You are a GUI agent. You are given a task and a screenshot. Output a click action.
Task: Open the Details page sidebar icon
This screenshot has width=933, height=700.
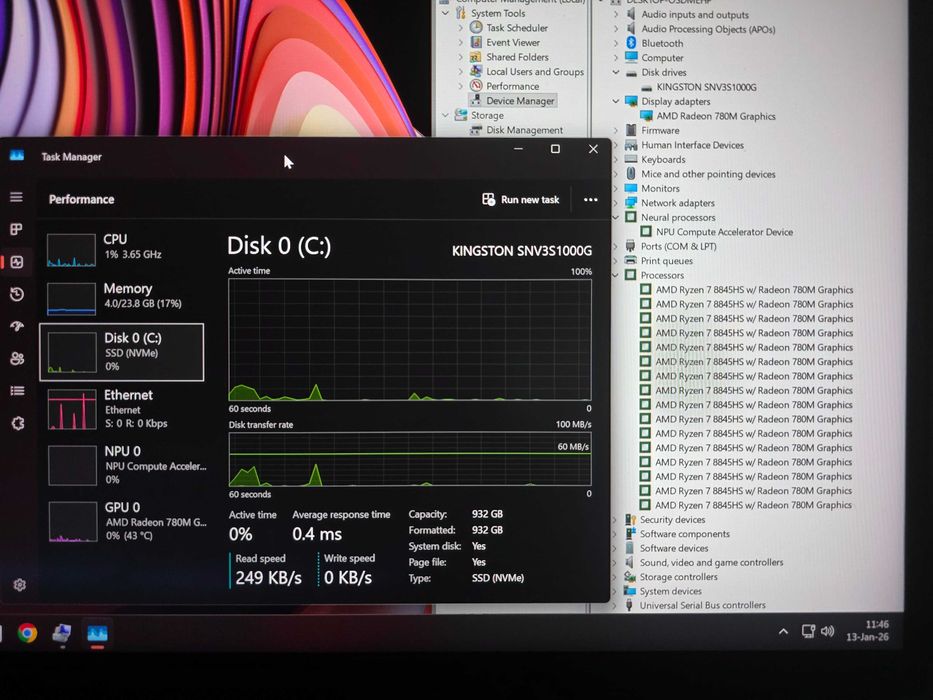[x=17, y=390]
